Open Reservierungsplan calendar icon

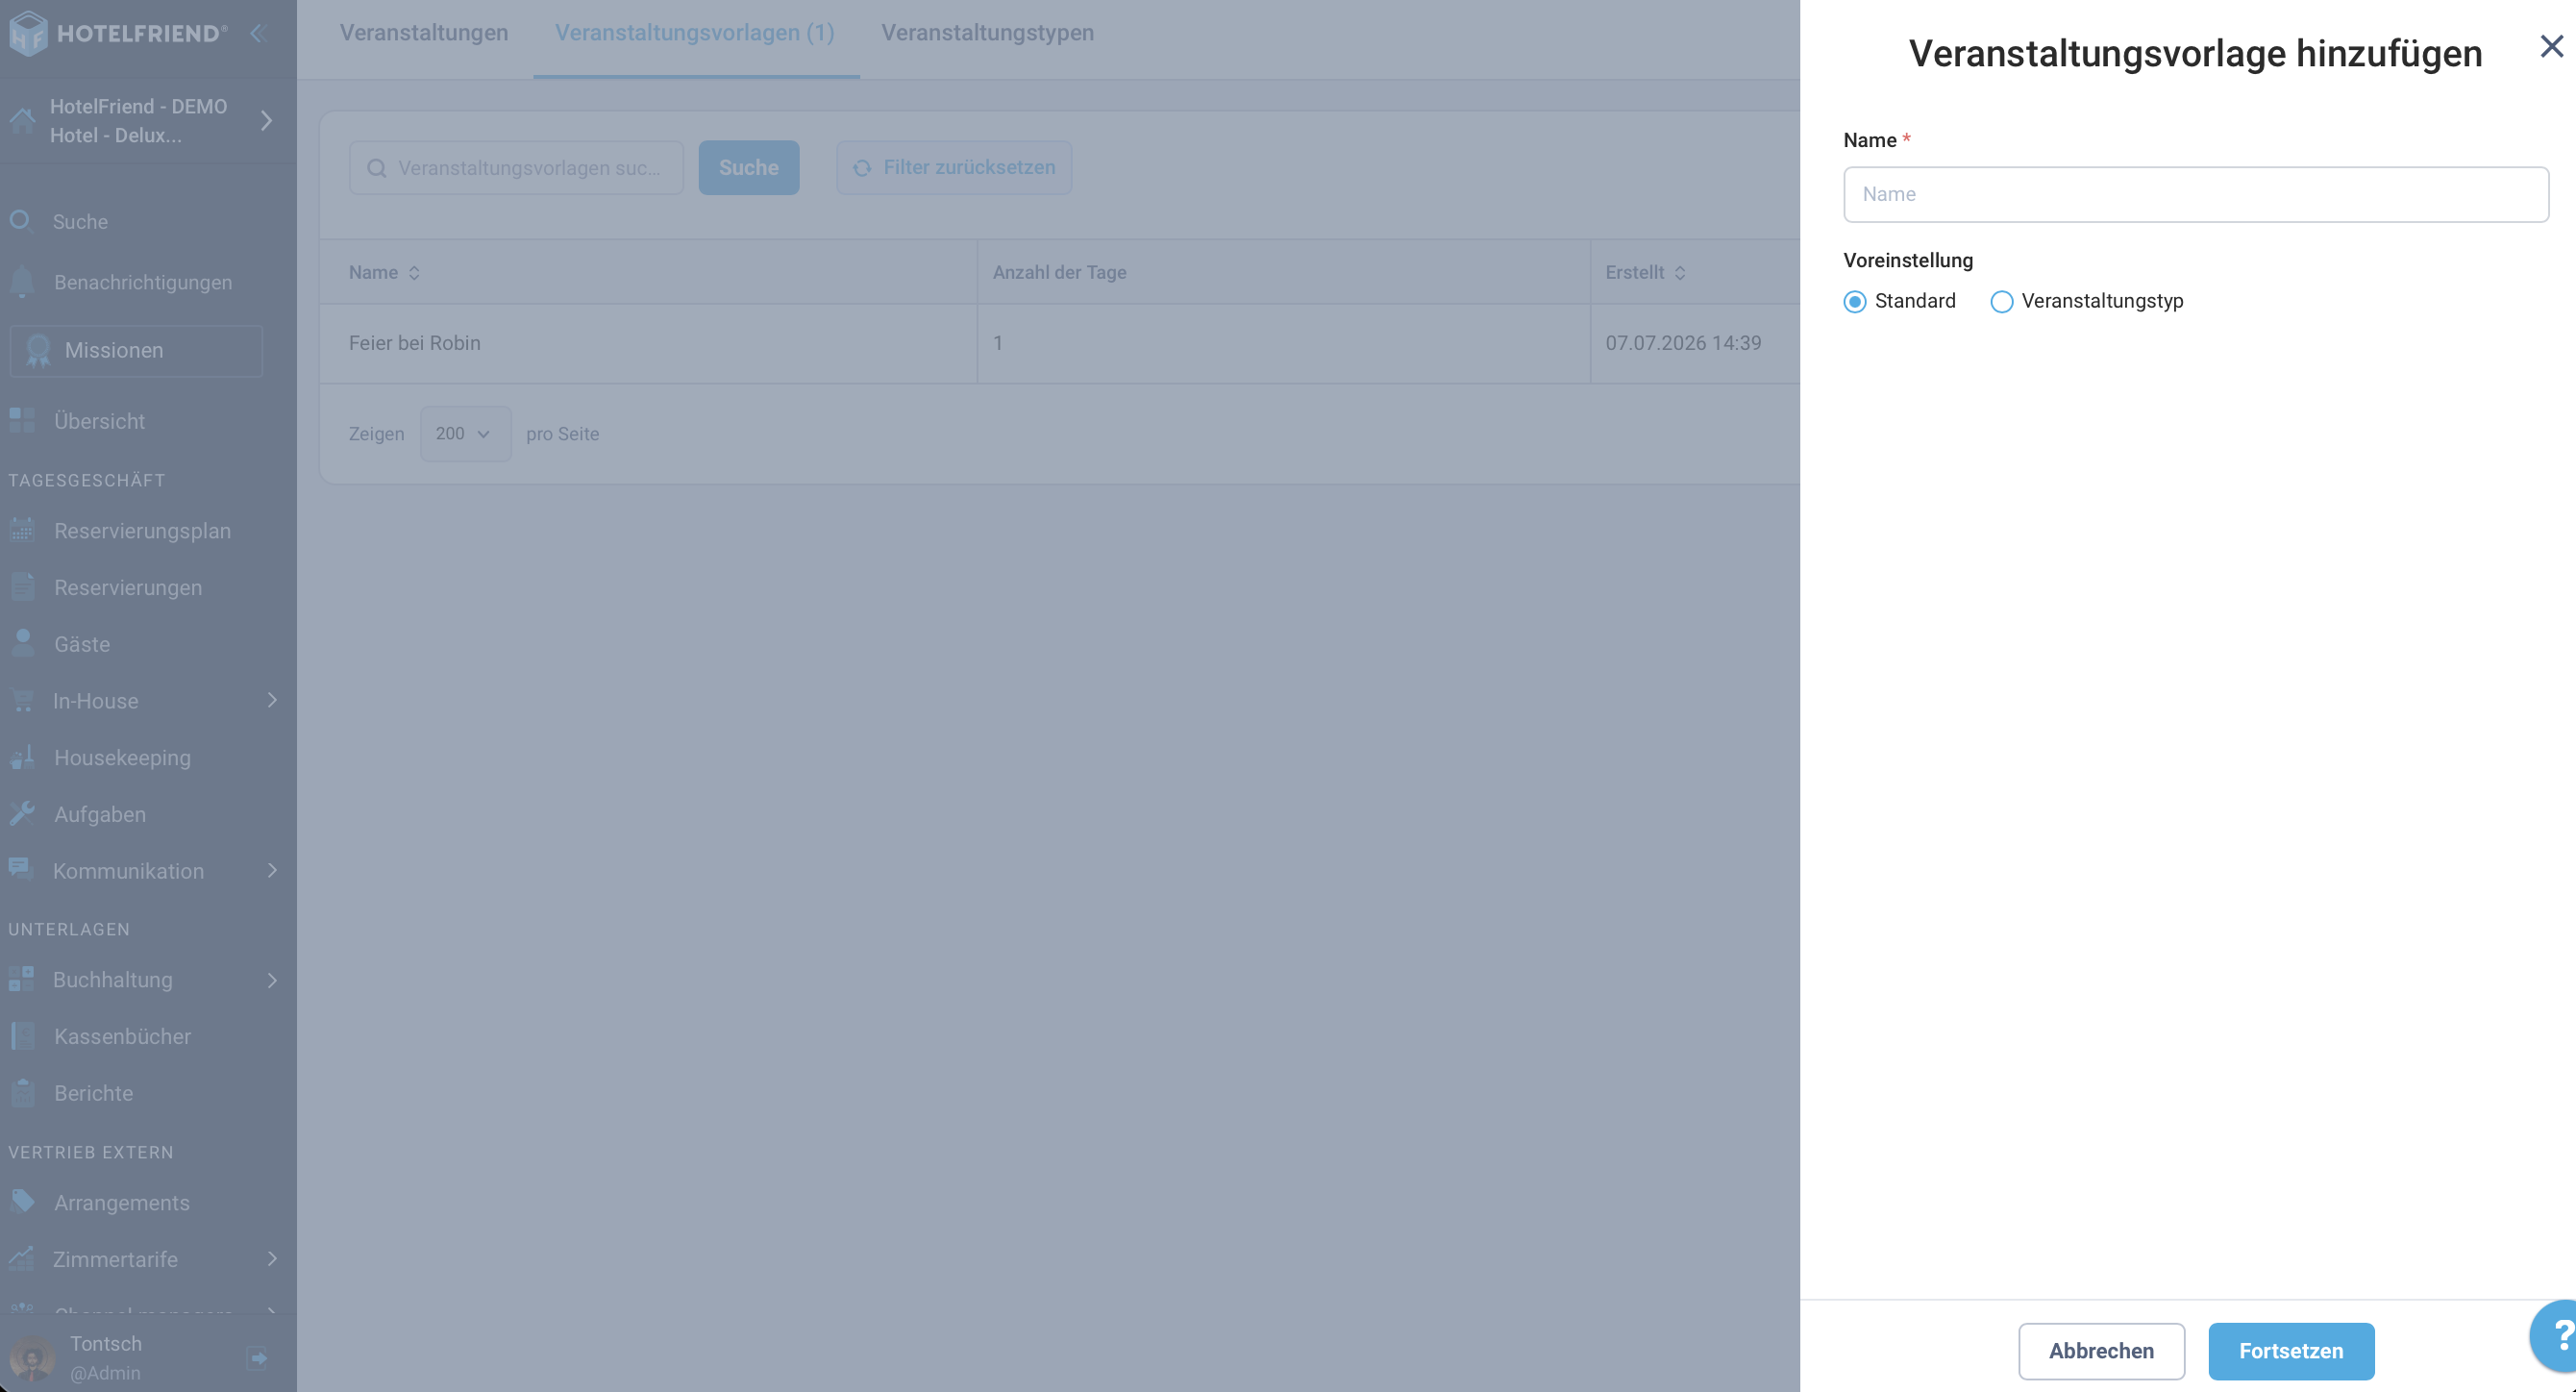pyautogui.click(x=22, y=530)
